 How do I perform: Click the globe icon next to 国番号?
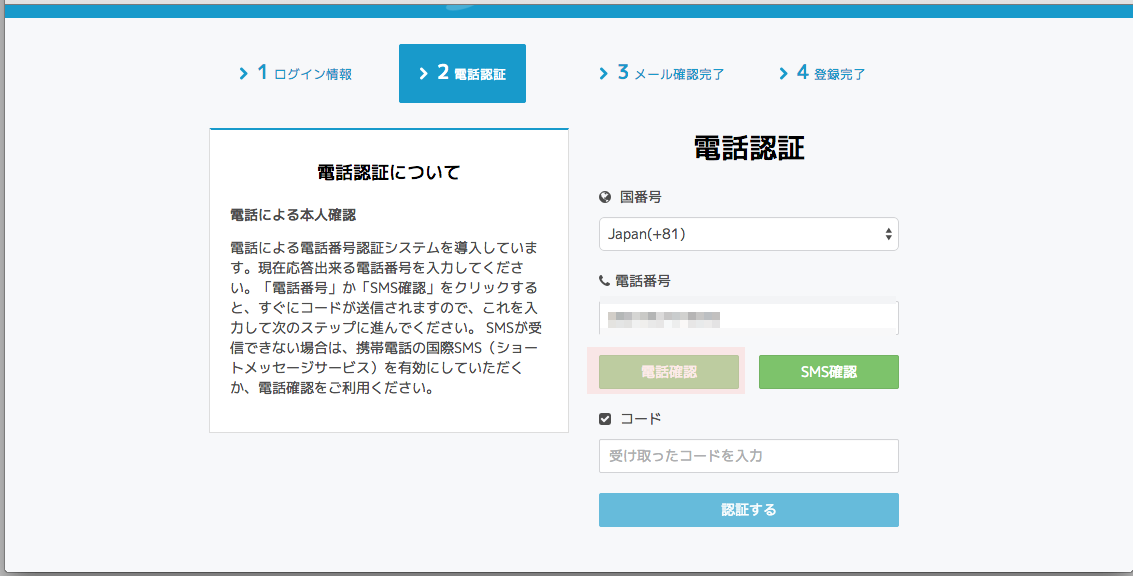pyautogui.click(x=604, y=197)
